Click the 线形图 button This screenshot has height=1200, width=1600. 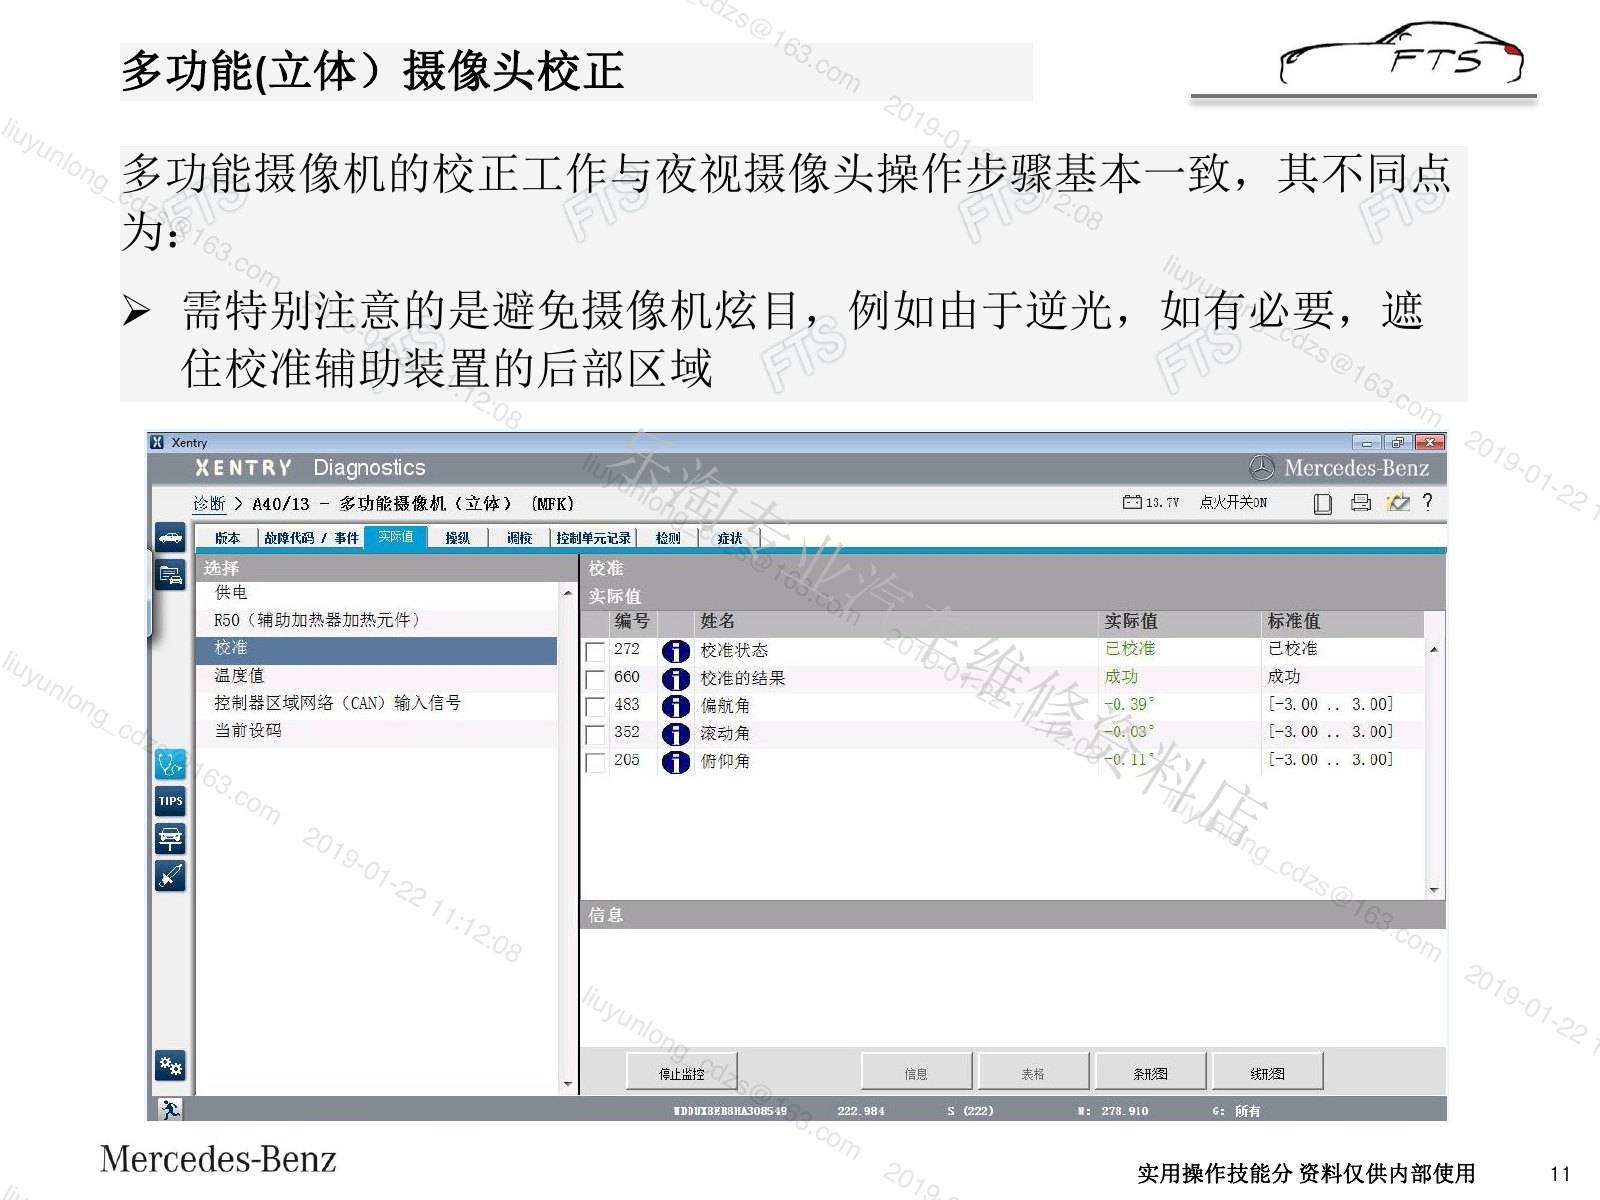click(1267, 1072)
